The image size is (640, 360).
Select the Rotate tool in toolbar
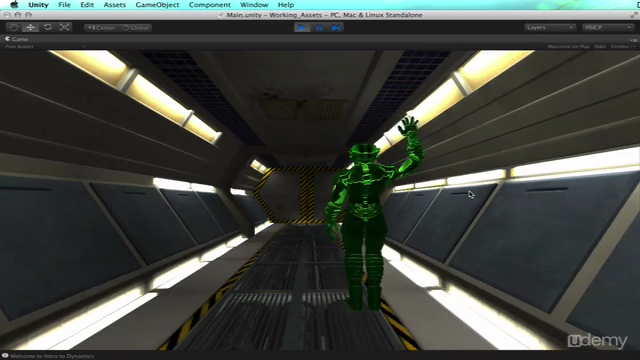coord(48,27)
